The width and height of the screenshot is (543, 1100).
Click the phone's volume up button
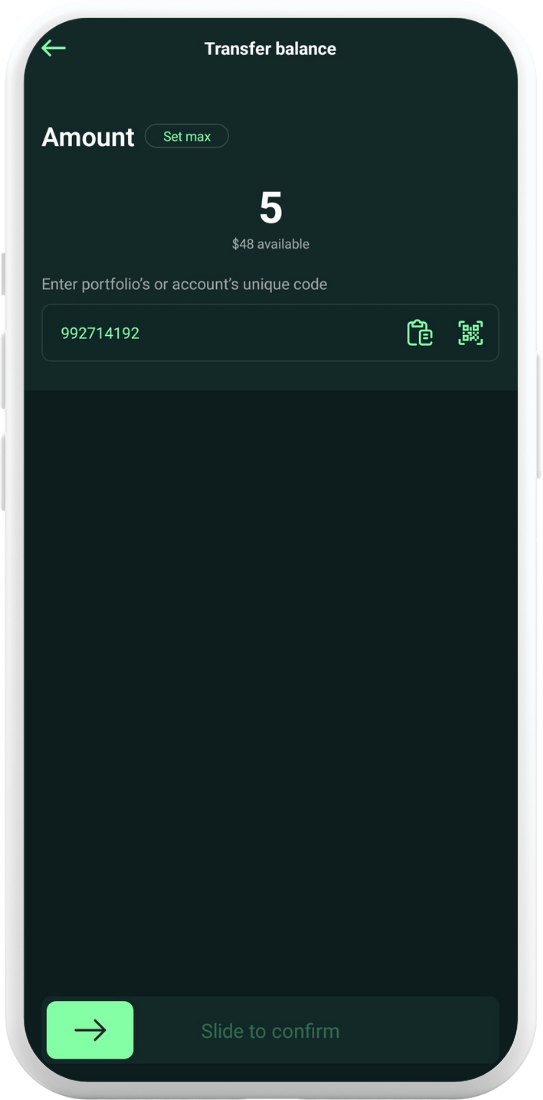tap(4, 370)
